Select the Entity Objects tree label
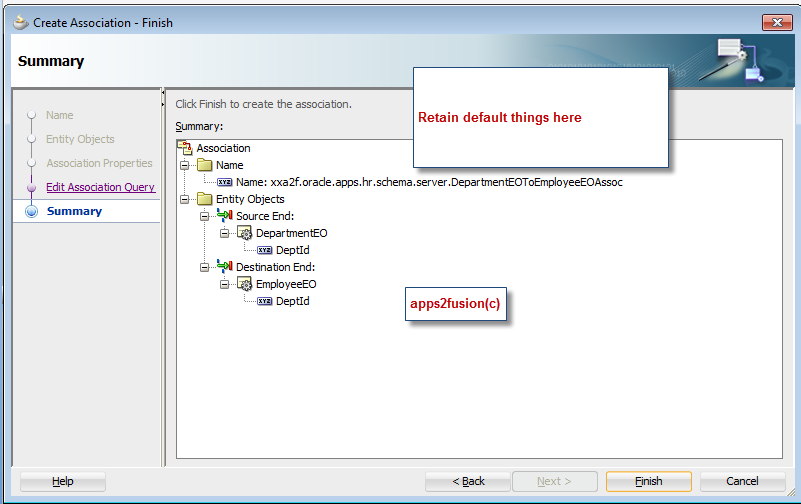The height and width of the screenshot is (504, 801). 250,199
